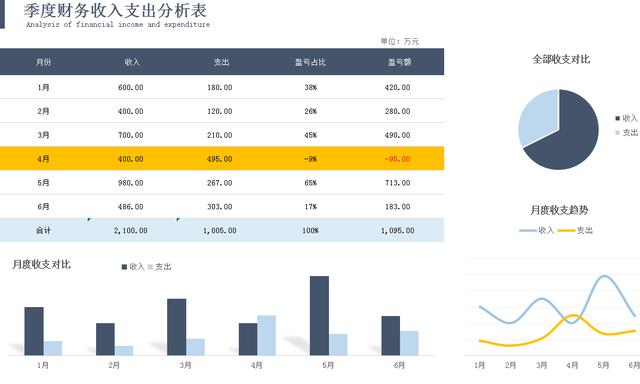Click the 17% ratio cell

click(x=310, y=206)
